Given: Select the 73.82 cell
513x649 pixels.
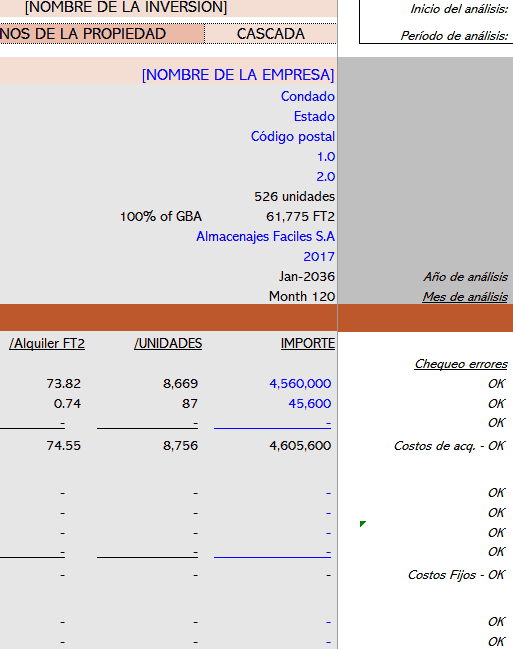Looking at the screenshot, I should tap(63, 384).
